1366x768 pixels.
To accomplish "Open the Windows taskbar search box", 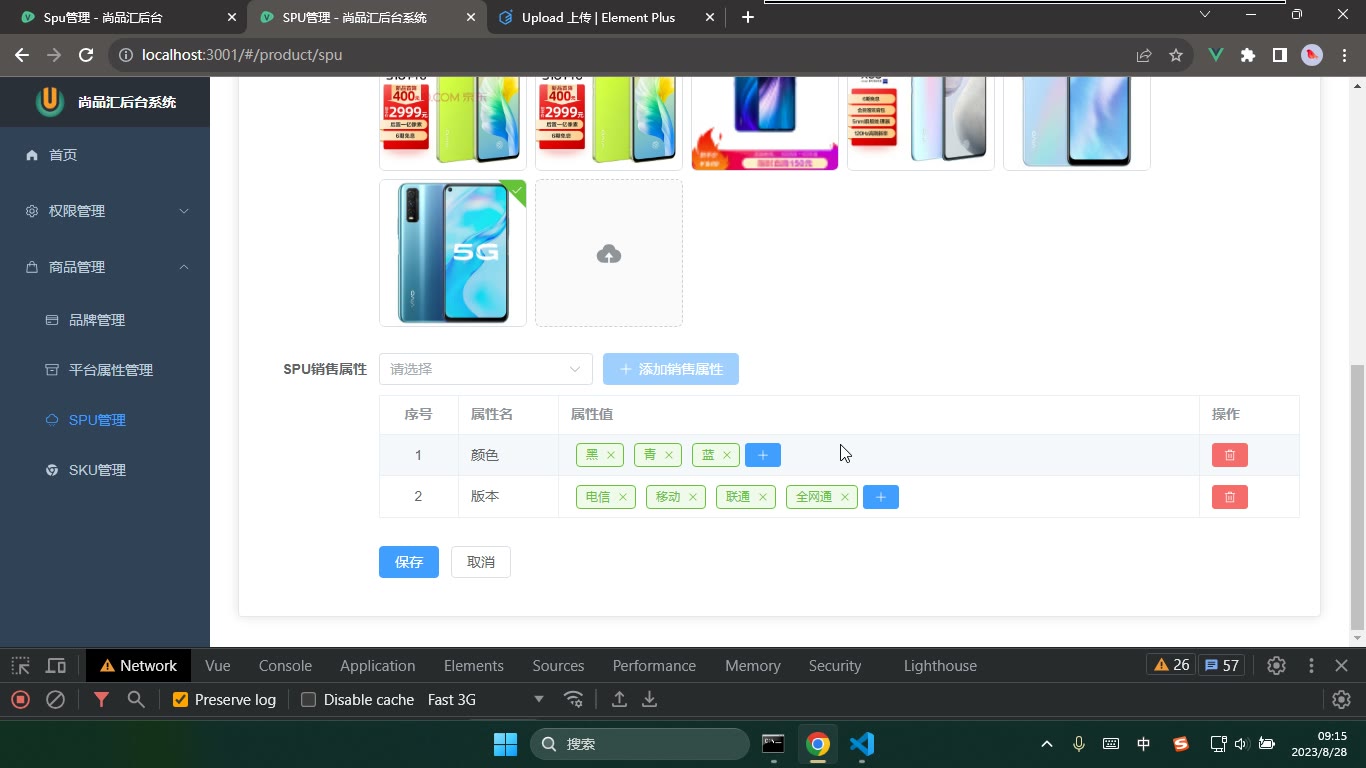I will pyautogui.click(x=640, y=744).
